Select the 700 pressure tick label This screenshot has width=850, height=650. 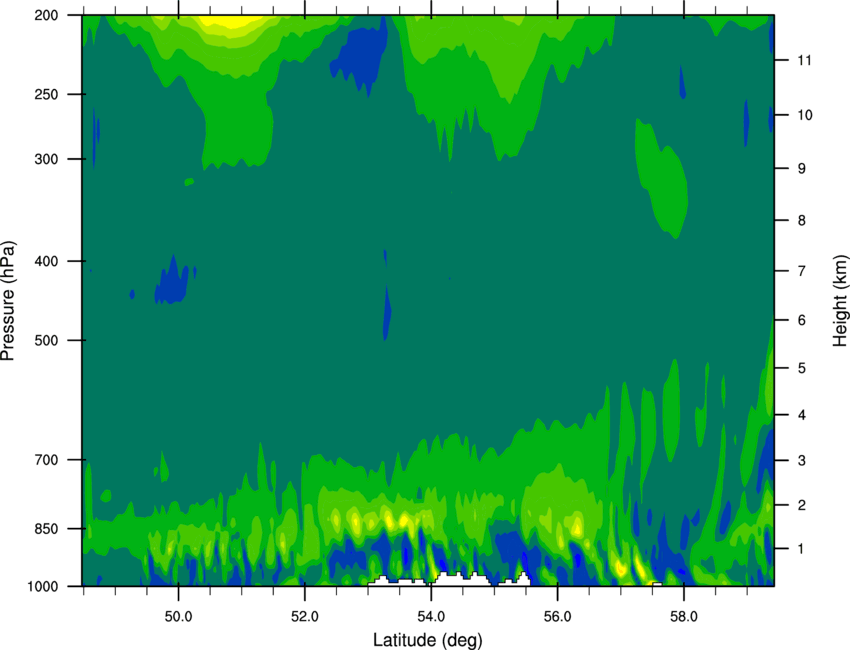46,460
